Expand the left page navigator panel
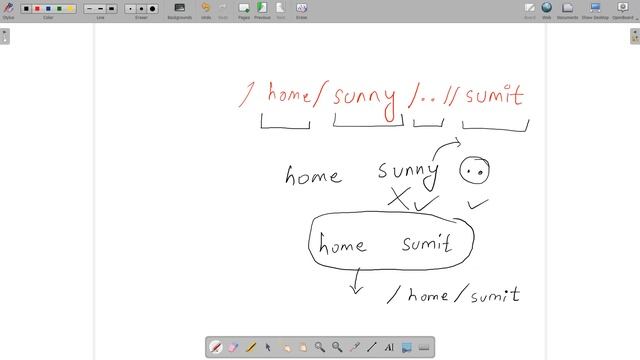640x360 pixels. 5,36
